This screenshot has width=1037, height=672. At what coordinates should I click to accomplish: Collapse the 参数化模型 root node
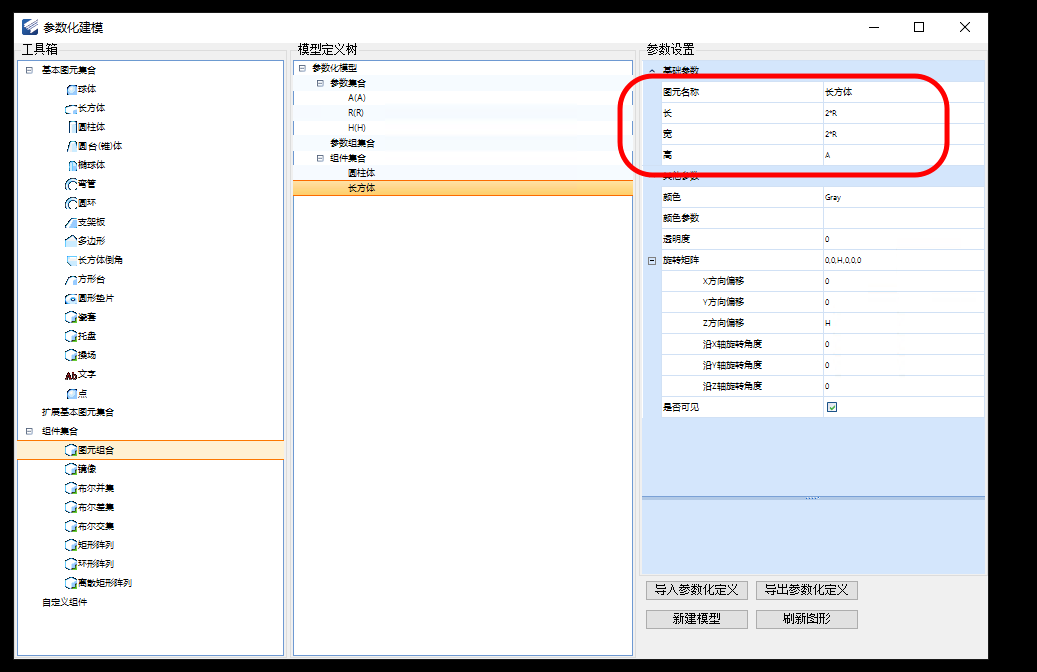tap(302, 68)
